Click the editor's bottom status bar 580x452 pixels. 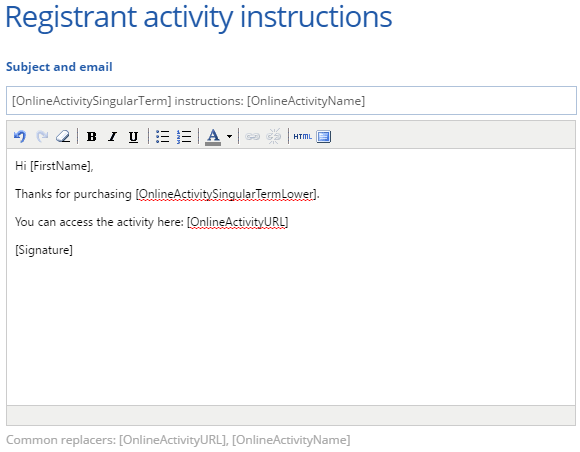pyautogui.click(x=291, y=415)
